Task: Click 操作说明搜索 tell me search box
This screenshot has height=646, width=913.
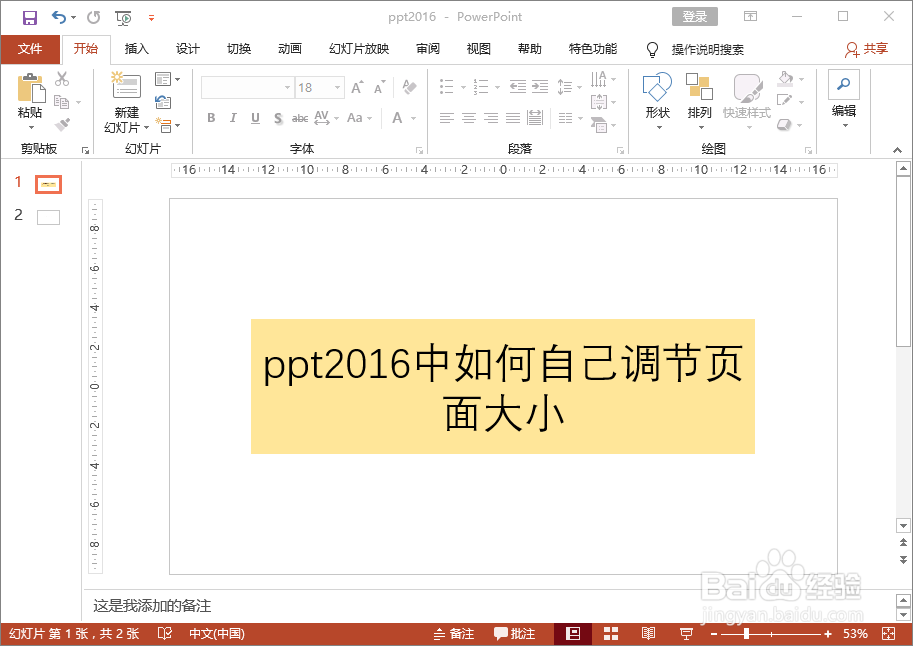Action: [x=707, y=50]
